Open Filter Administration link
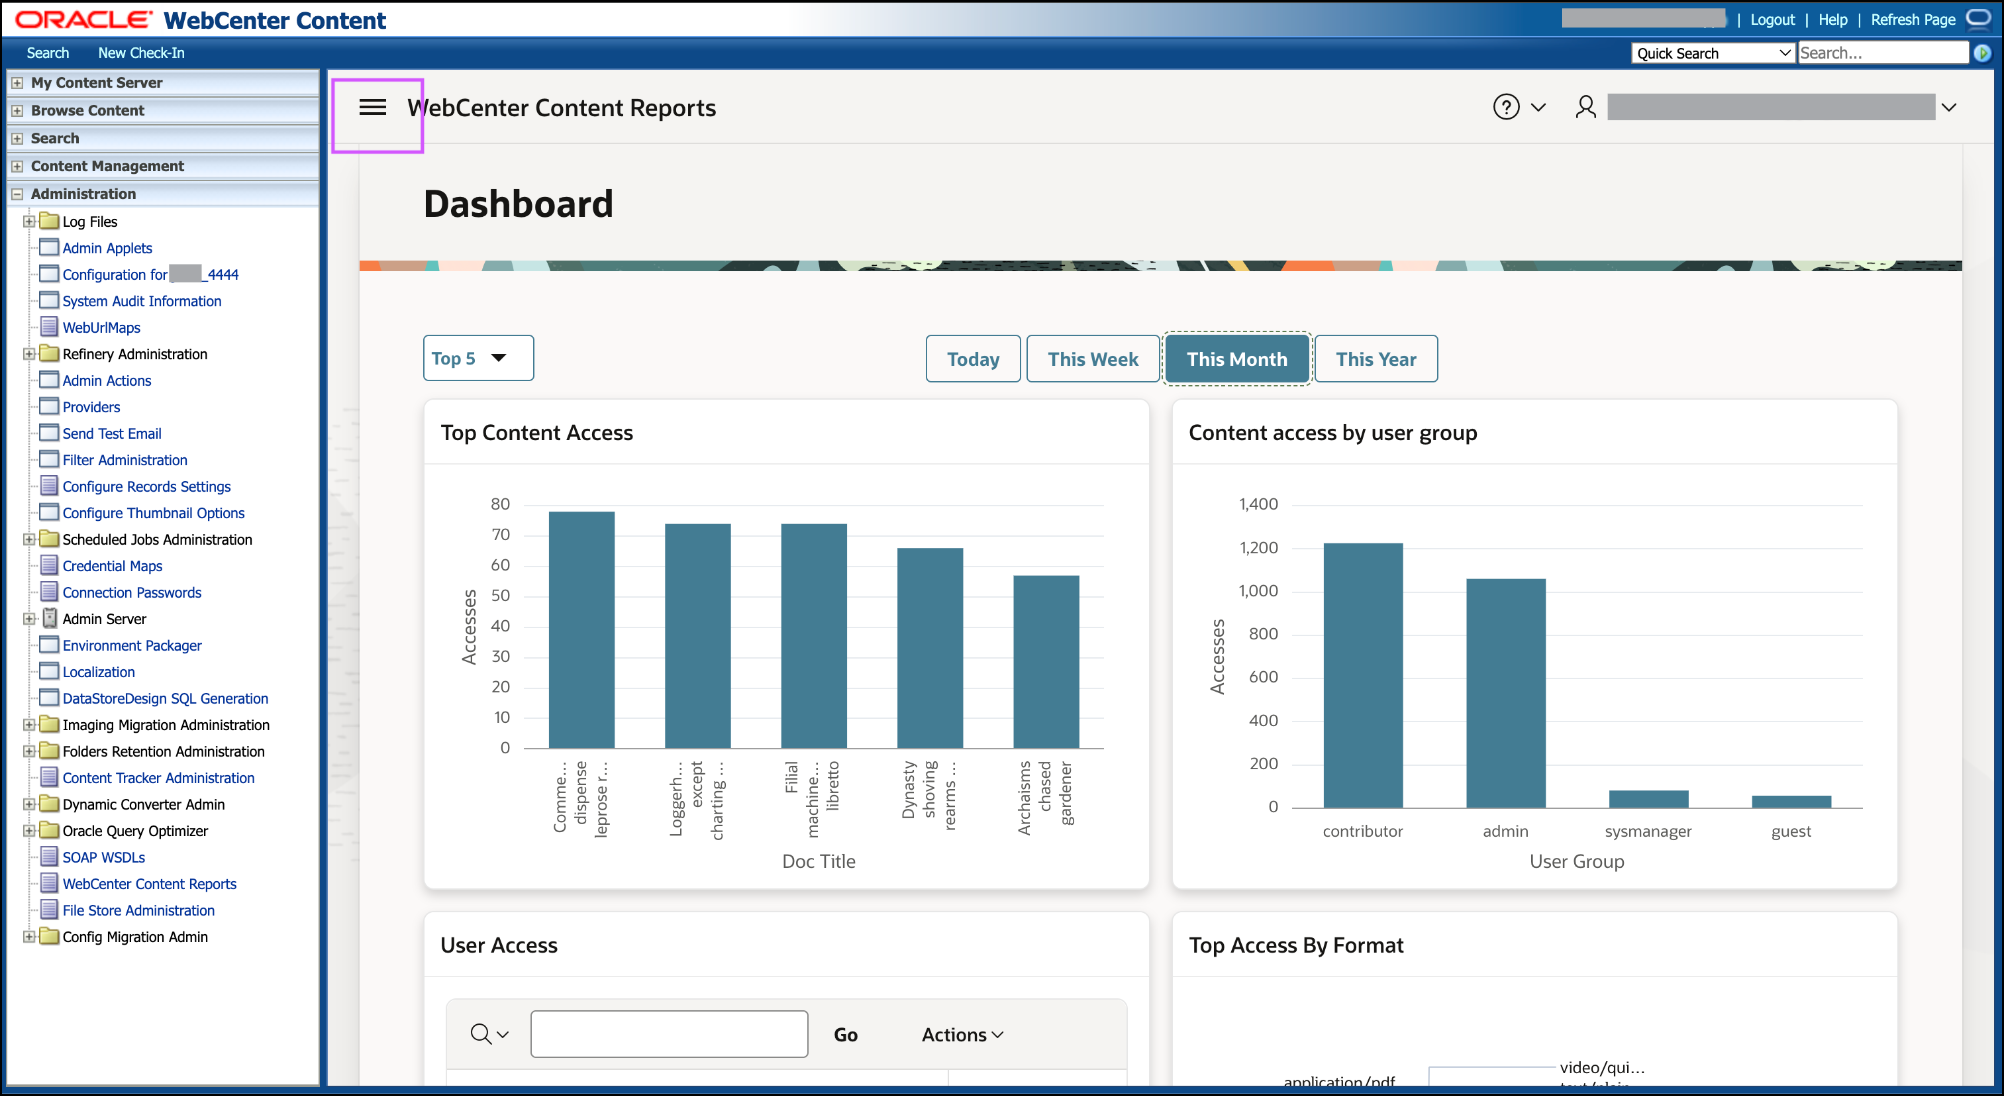Viewport: 2004px width, 1096px height. pyautogui.click(x=125, y=460)
